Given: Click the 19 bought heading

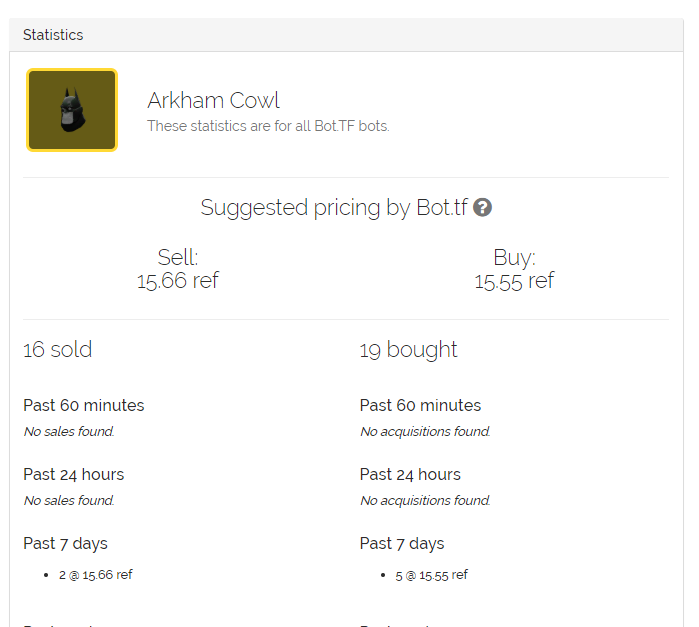Looking at the screenshot, I should (x=408, y=349).
